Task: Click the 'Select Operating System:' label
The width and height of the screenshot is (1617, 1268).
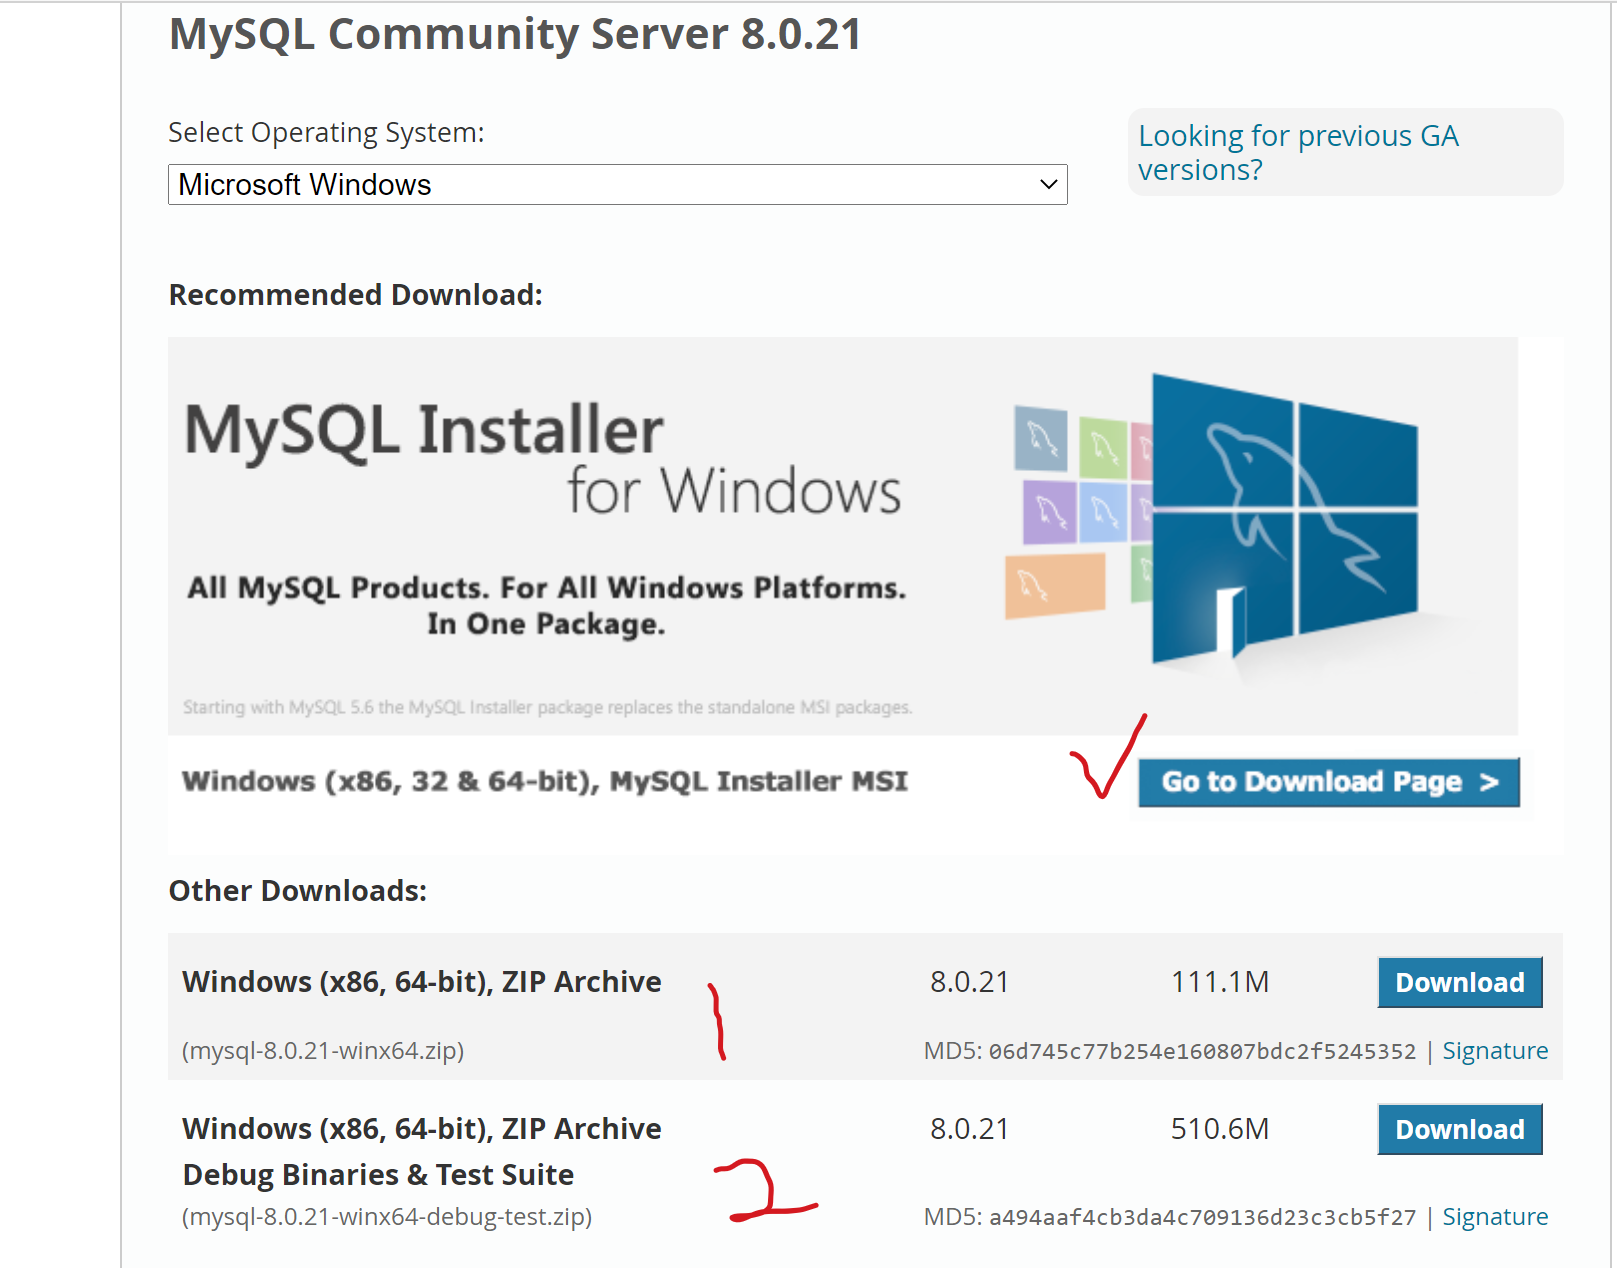Action: click(326, 133)
